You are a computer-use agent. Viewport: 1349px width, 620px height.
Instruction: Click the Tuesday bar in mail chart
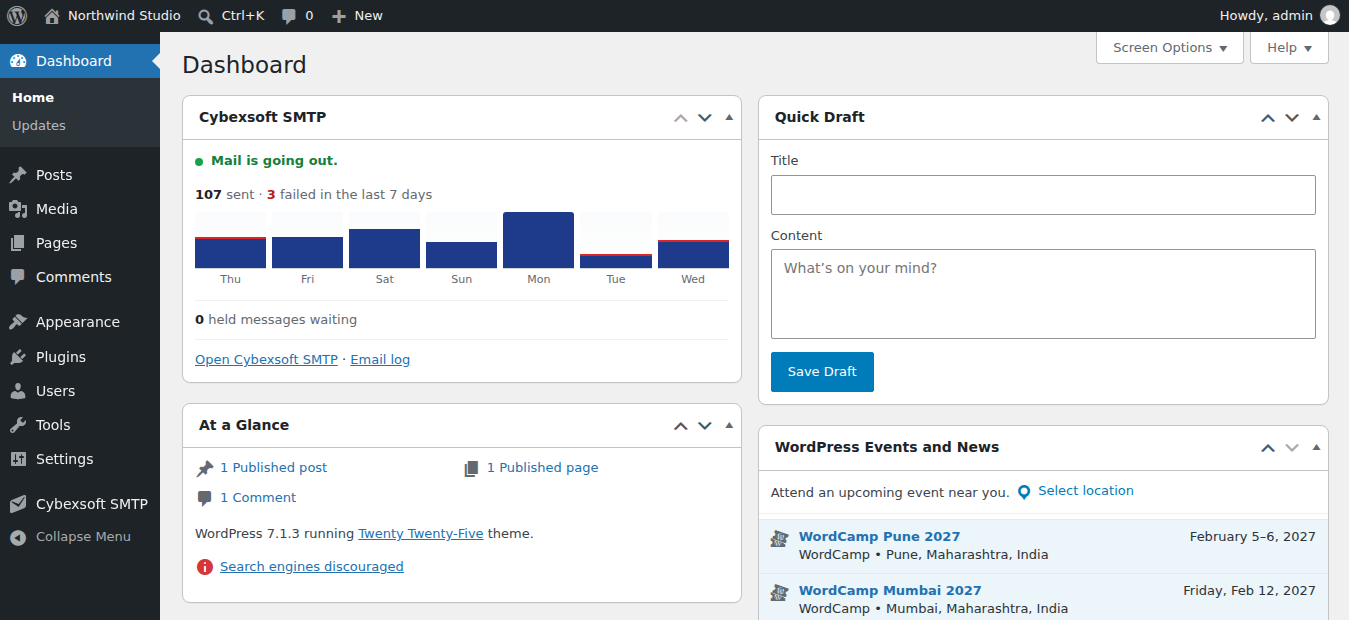click(x=615, y=261)
